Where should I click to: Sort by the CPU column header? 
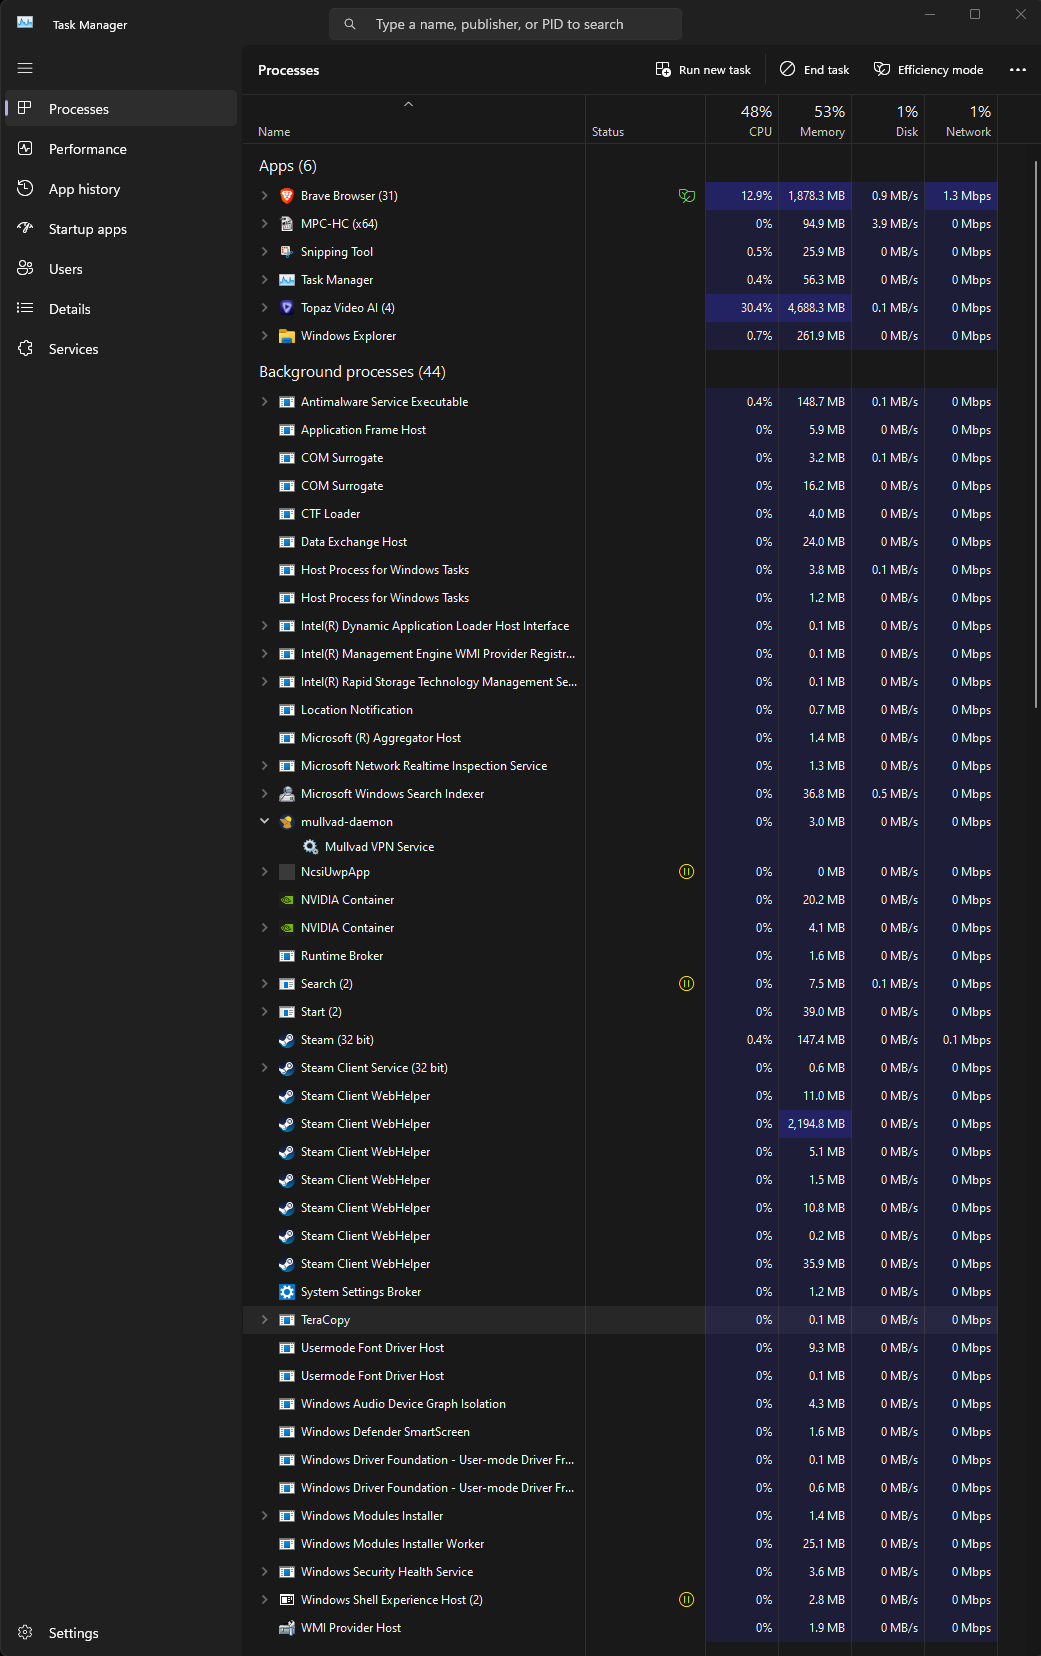point(743,120)
